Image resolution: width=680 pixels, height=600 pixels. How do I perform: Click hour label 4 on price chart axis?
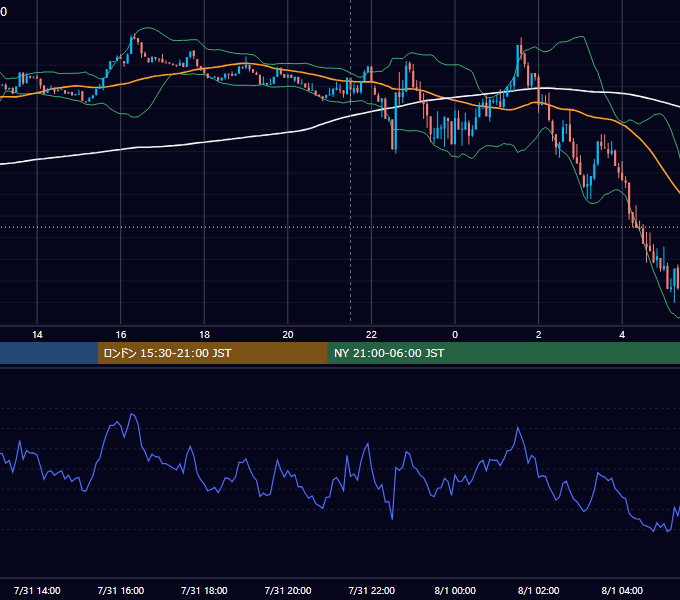point(622,335)
